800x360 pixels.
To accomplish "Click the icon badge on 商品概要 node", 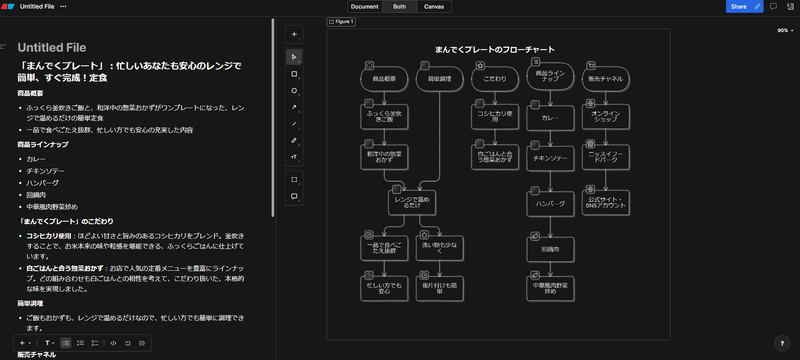I will coord(370,65).
